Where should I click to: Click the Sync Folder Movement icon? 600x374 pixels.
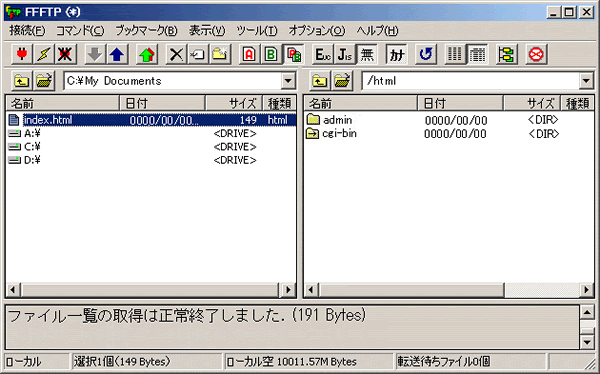(506, 54)
